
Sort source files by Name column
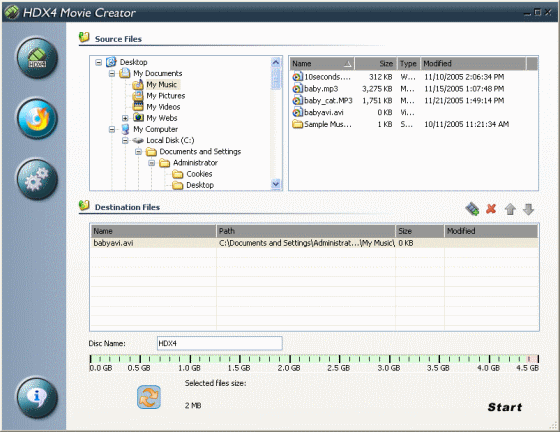(322, 64)
